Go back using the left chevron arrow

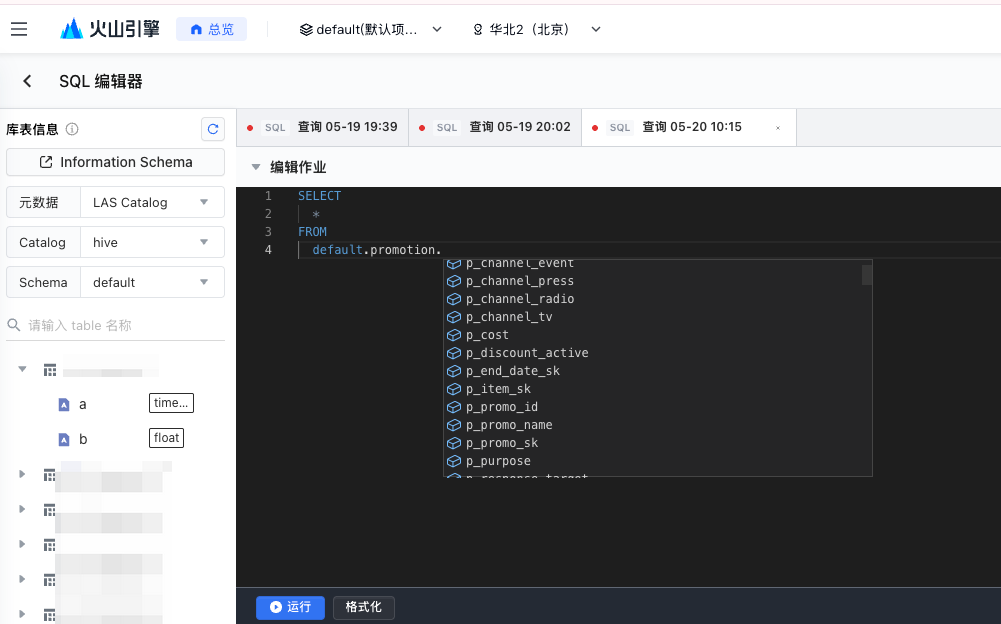(x=27, y=81)
